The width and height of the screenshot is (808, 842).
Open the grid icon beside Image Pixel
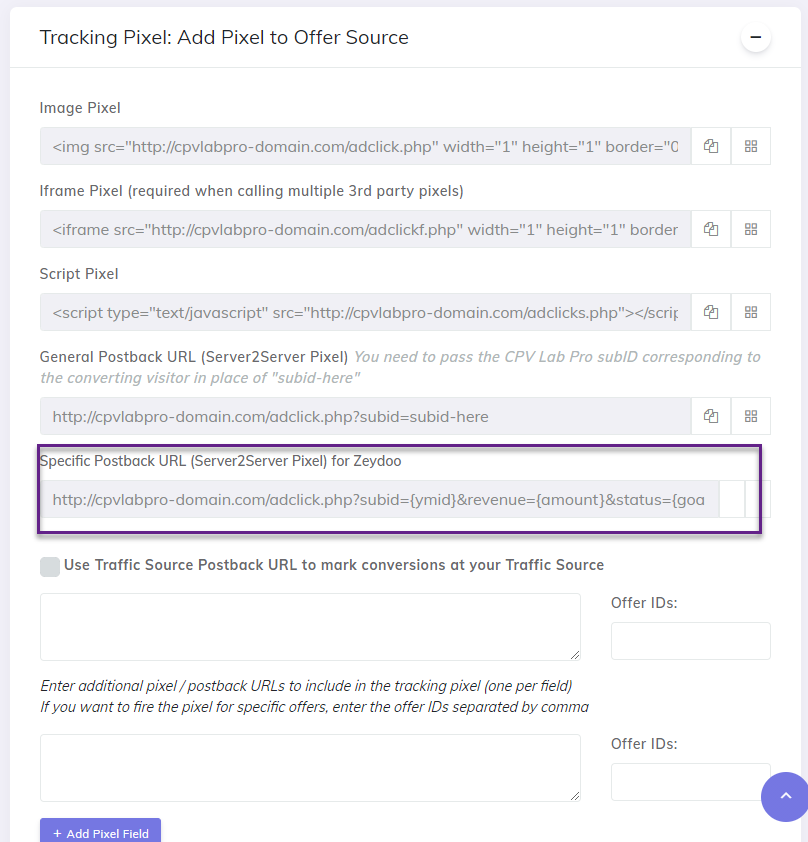pos(751,146)
